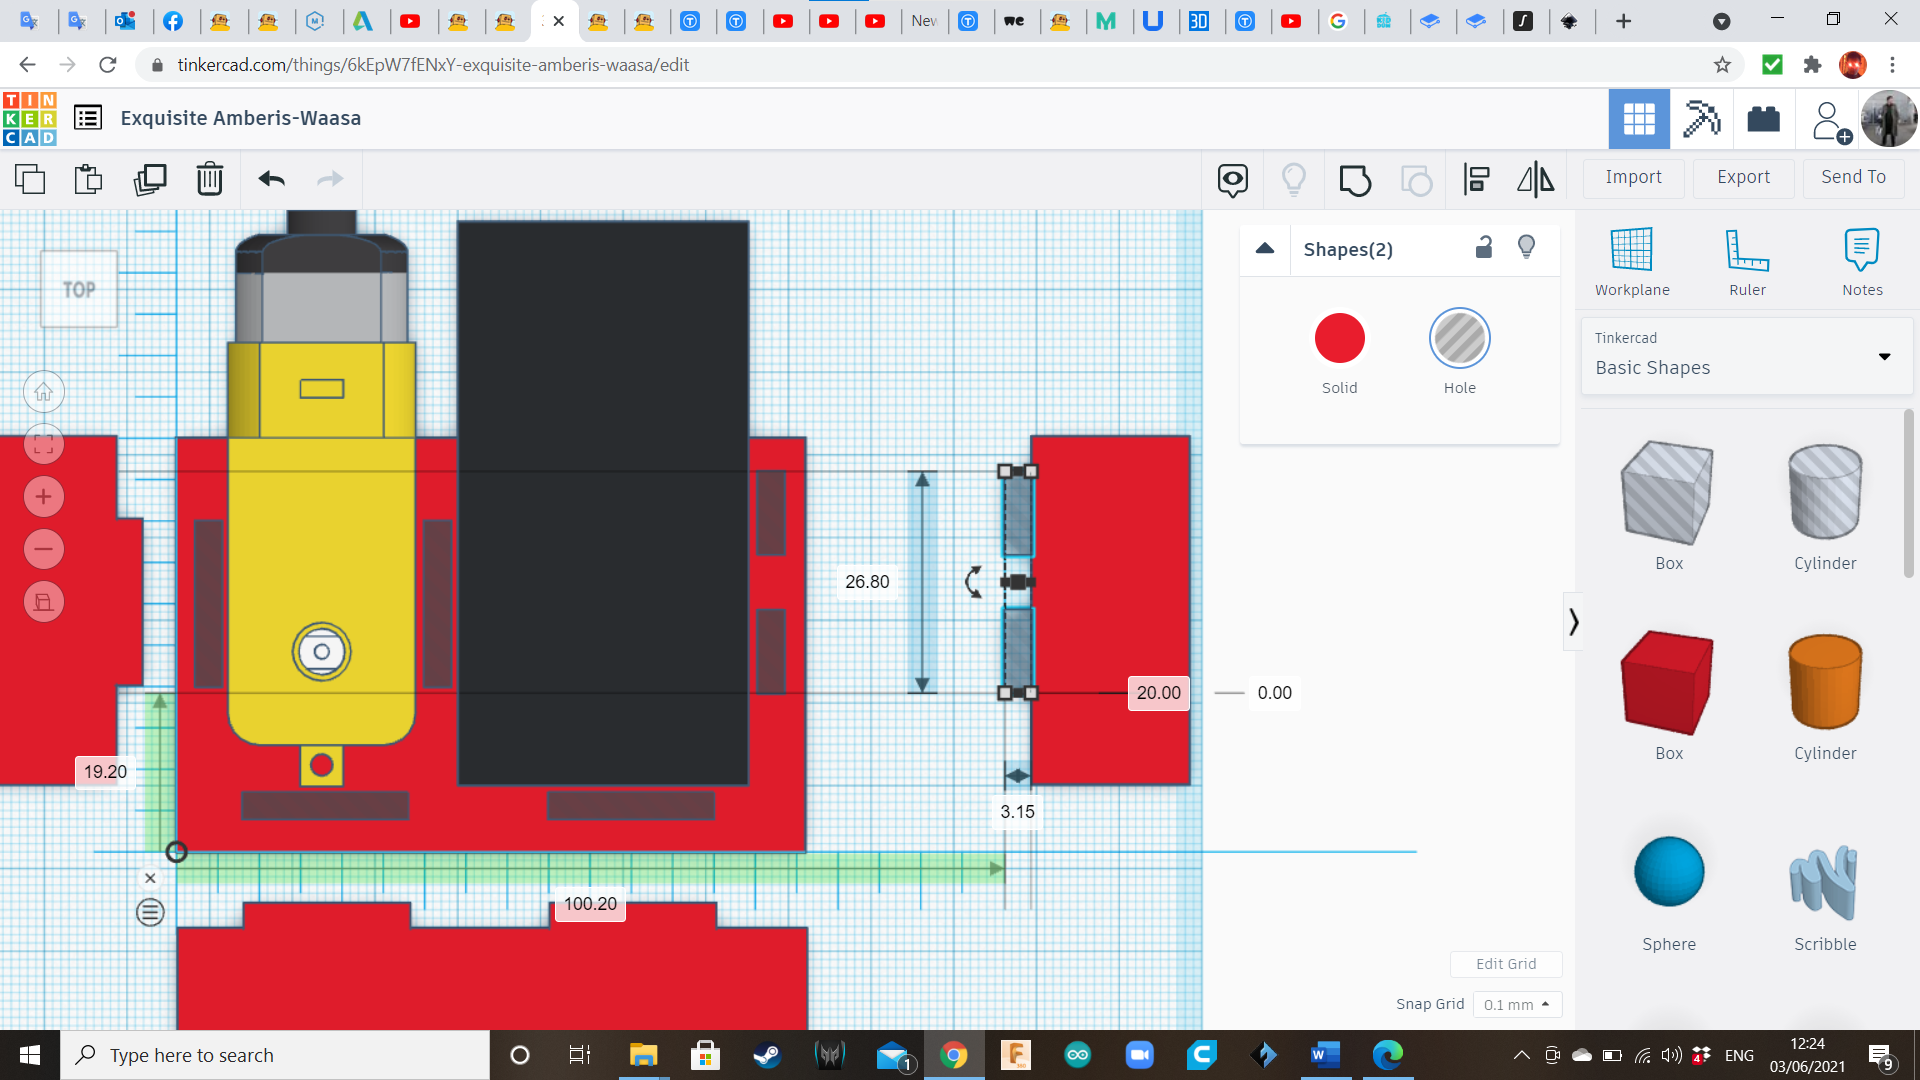Click the Import button
1920x1080 pixels.
click(1633, 177)
